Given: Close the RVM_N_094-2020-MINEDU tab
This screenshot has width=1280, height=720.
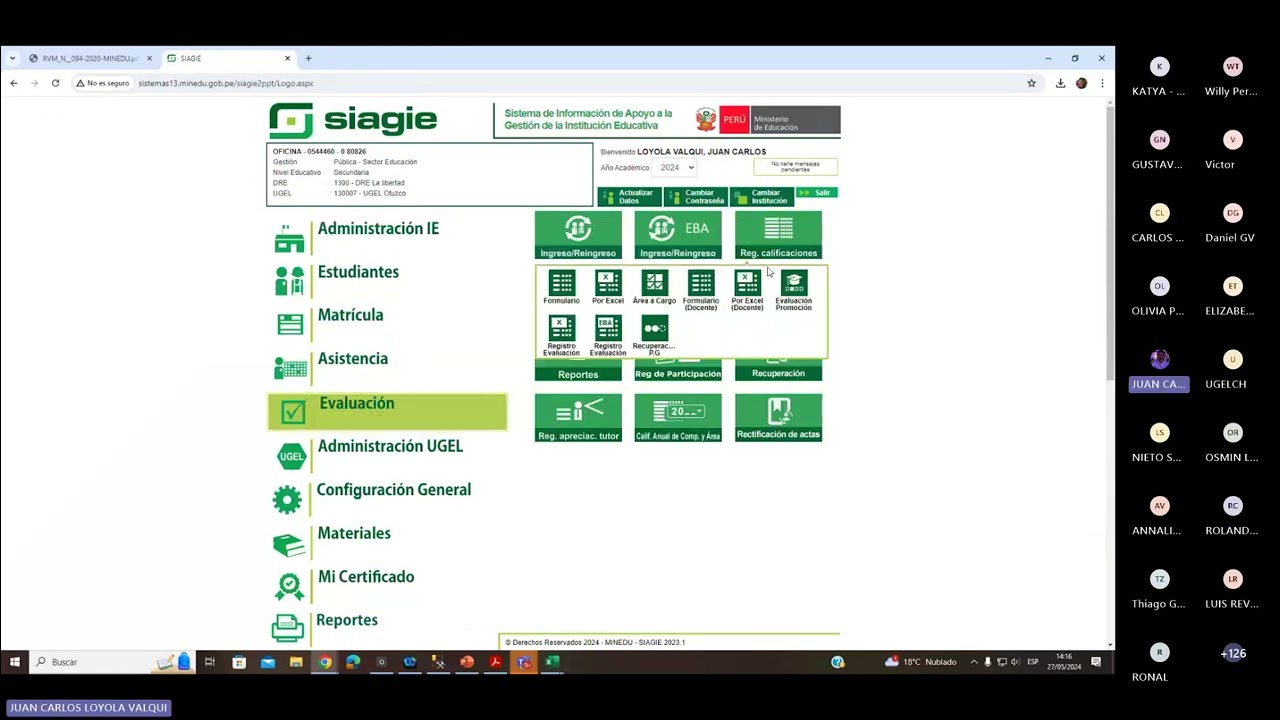Looking at the screenshot, I should click(x=150, y=58).
